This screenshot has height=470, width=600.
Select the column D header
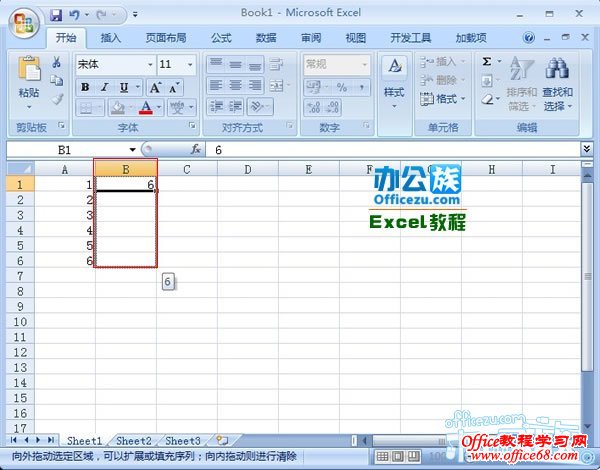click(x=248, y=169)
